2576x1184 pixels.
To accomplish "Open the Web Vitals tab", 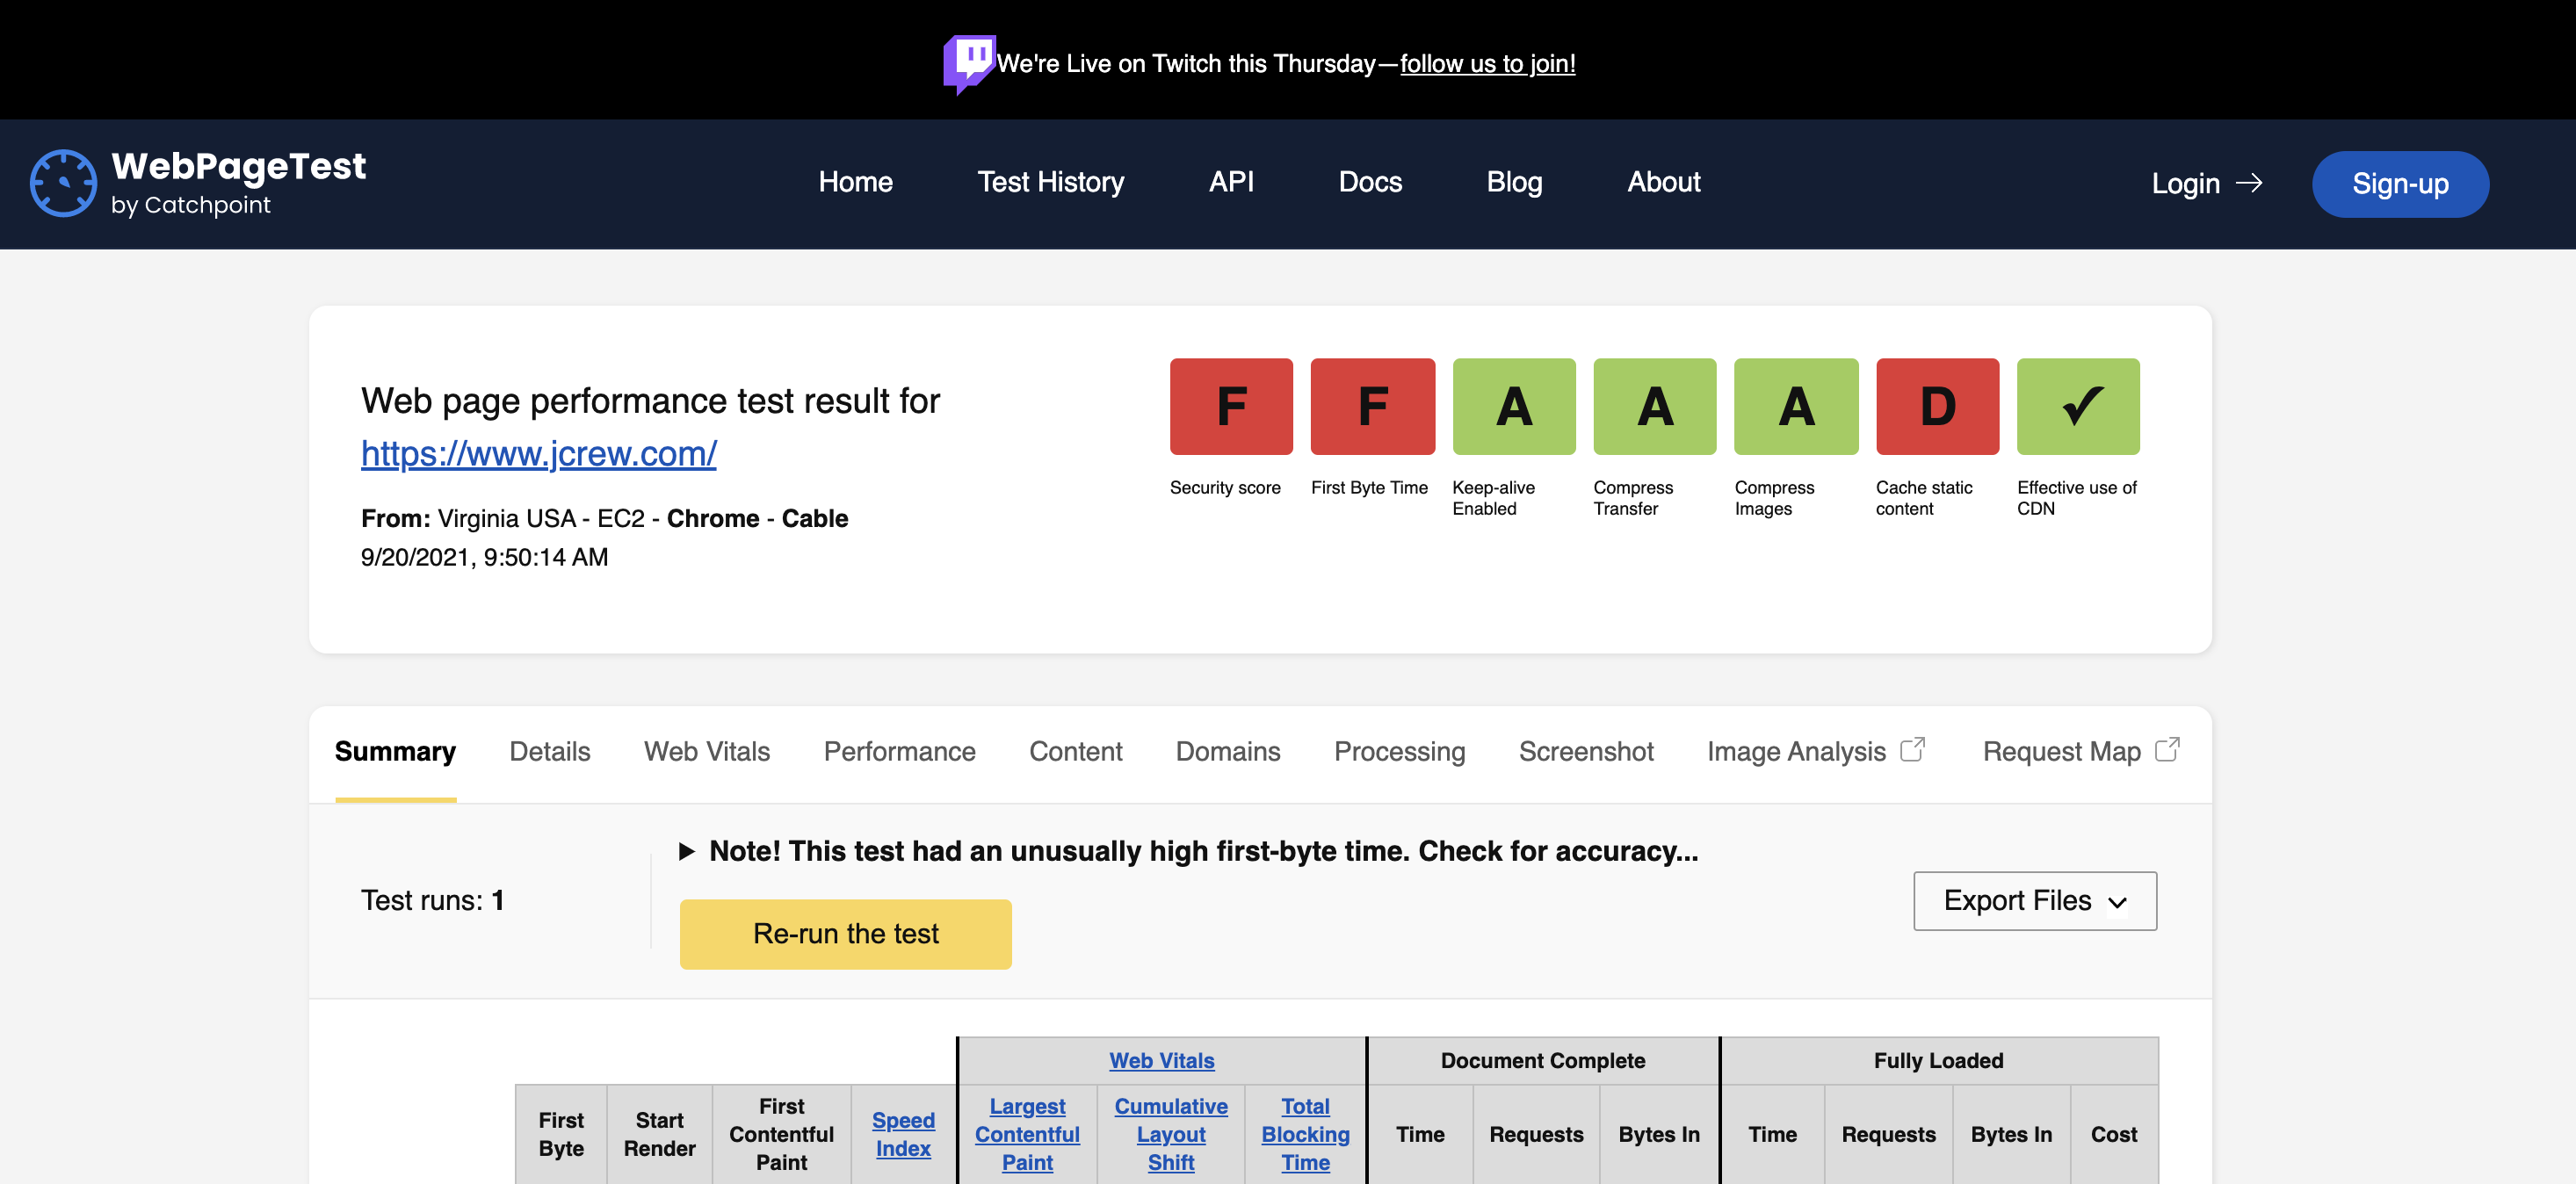I will (706, 751).
